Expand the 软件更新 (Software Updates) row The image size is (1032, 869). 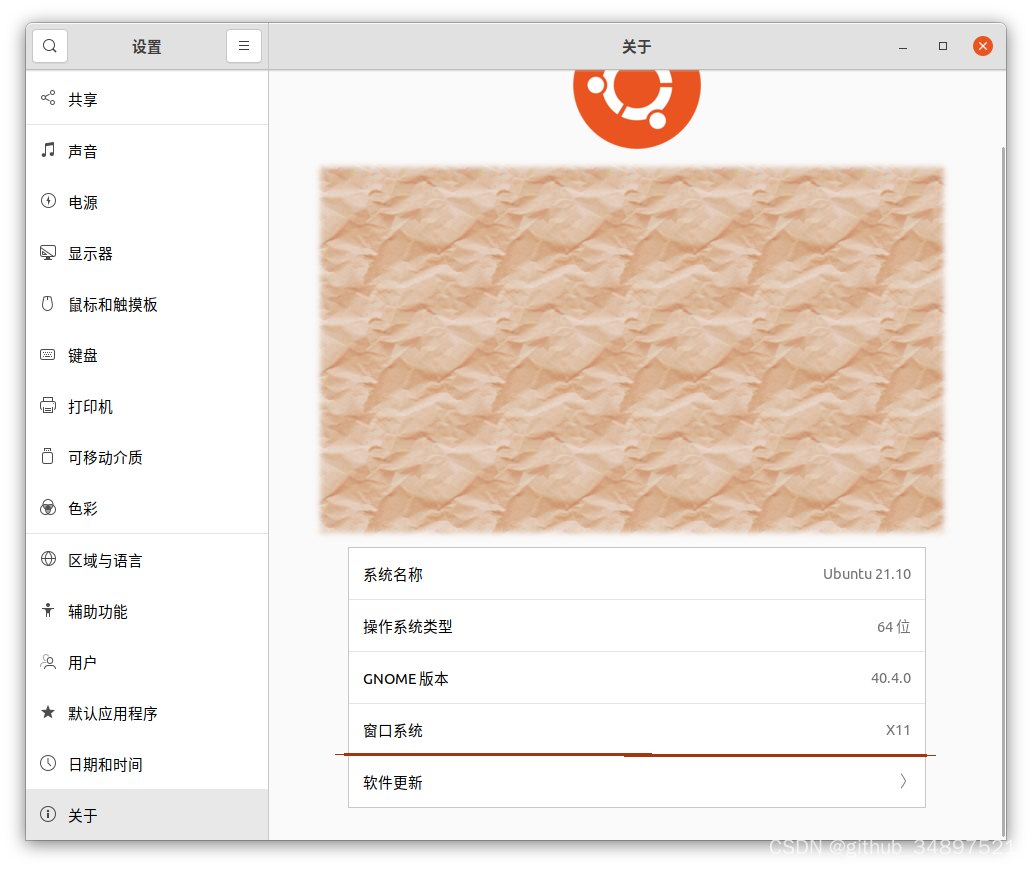coord(636,781)
